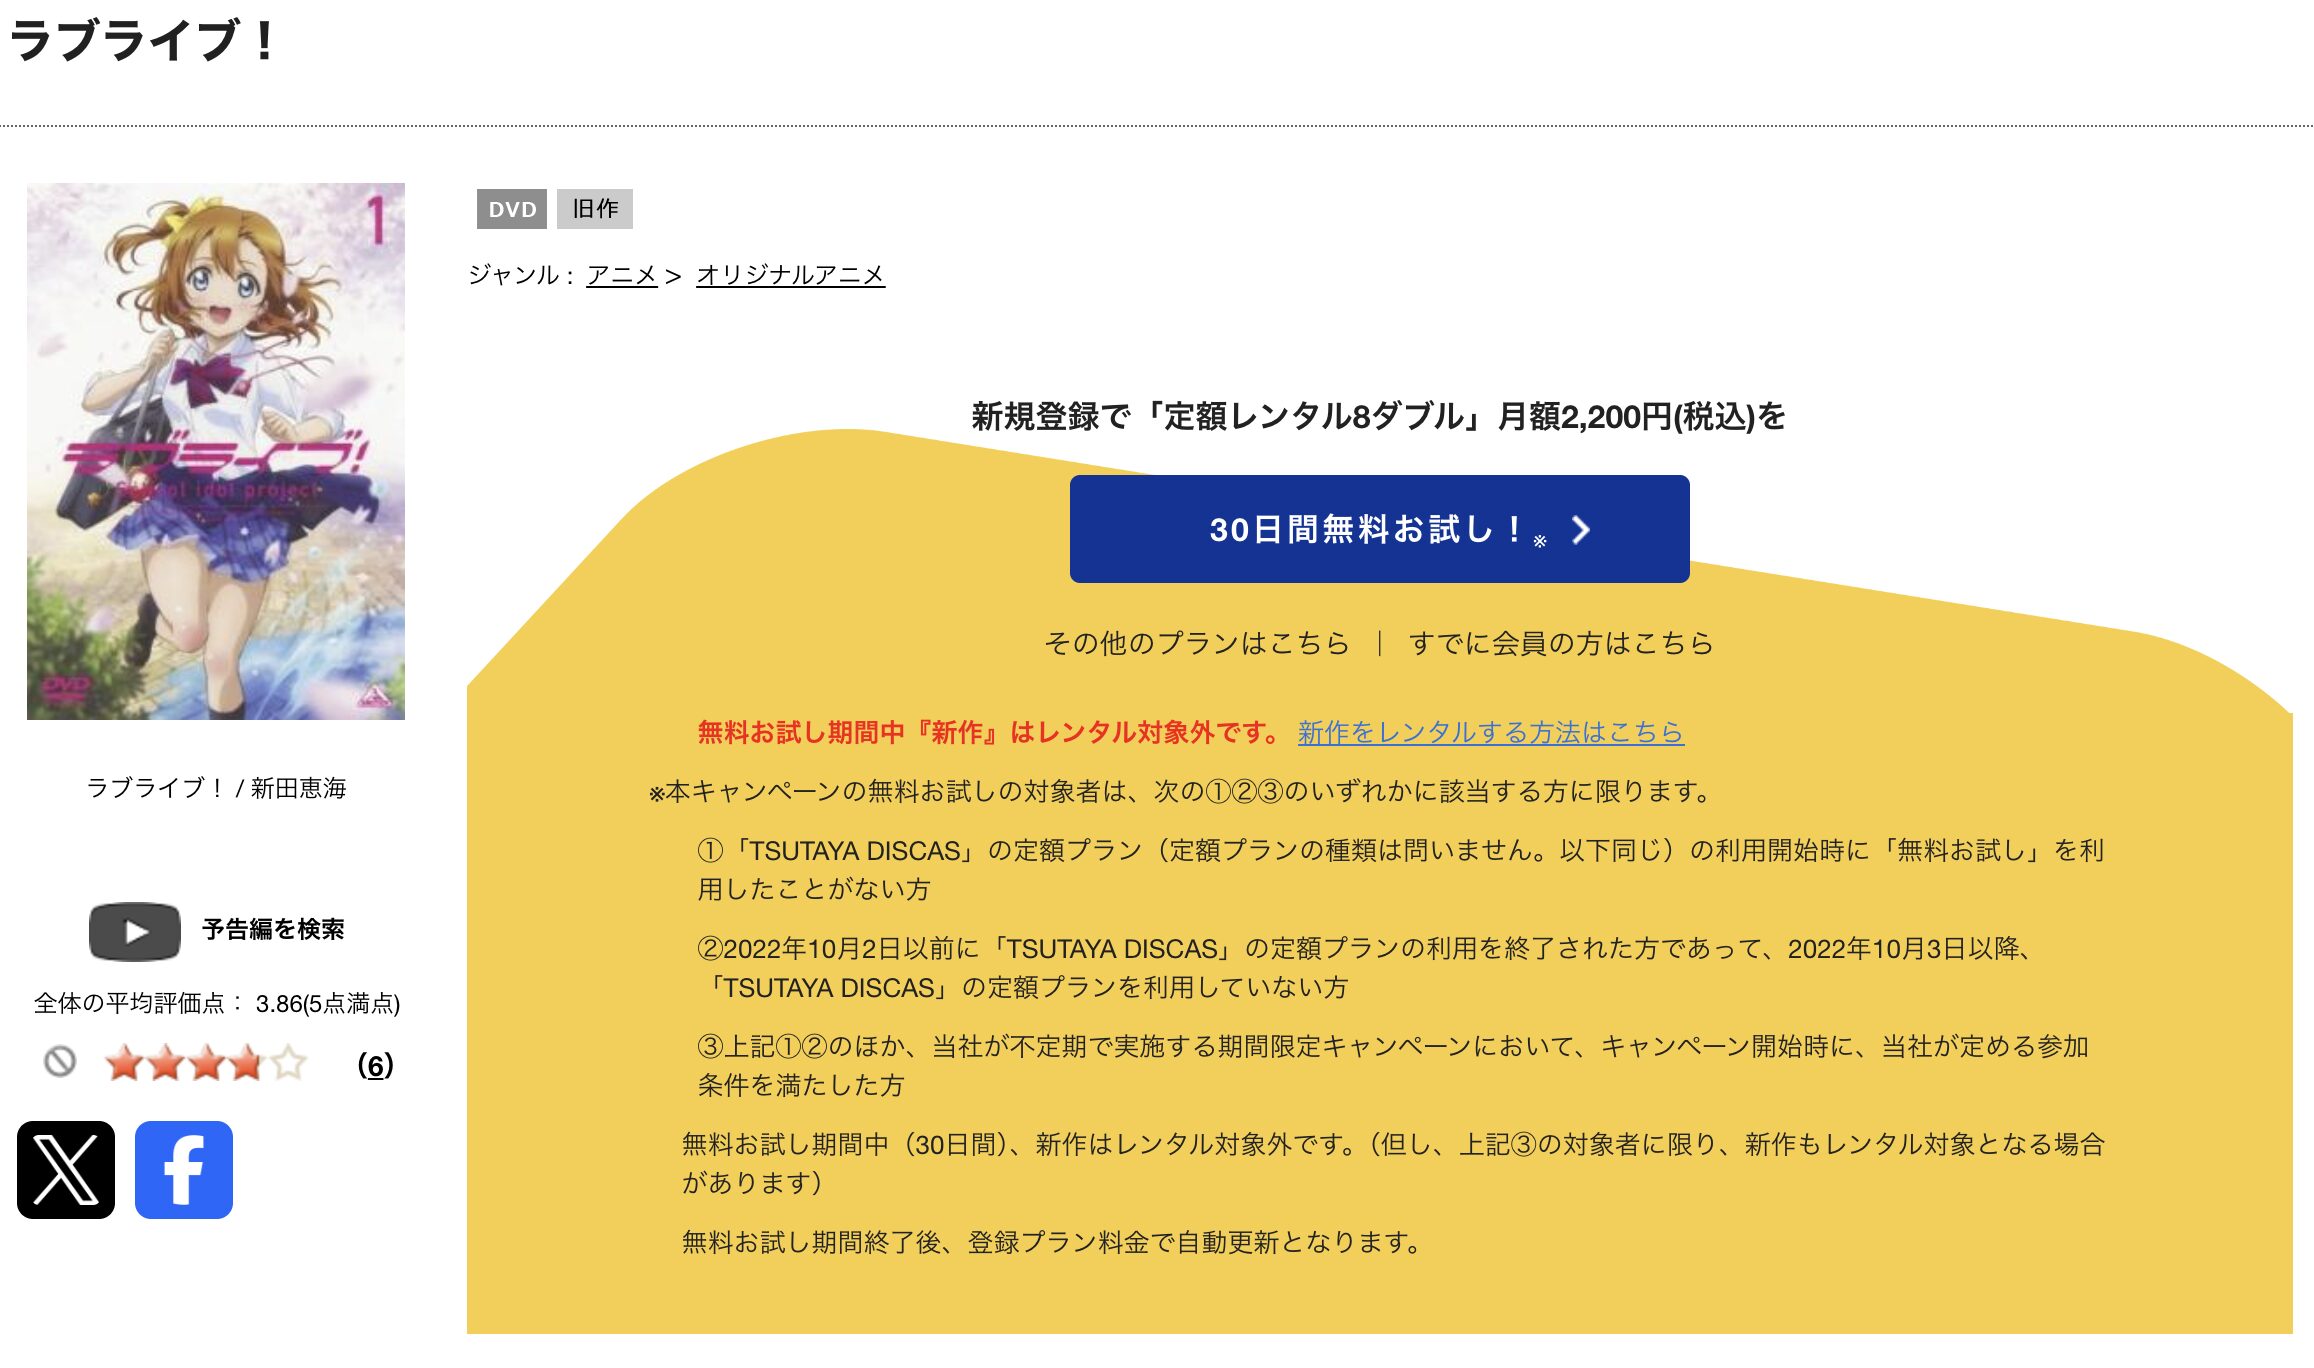Click the ①「TSUTAYA DISCAS」の定額プラン condition text
This screenshot has width=2314, height=1368.
1401,870
